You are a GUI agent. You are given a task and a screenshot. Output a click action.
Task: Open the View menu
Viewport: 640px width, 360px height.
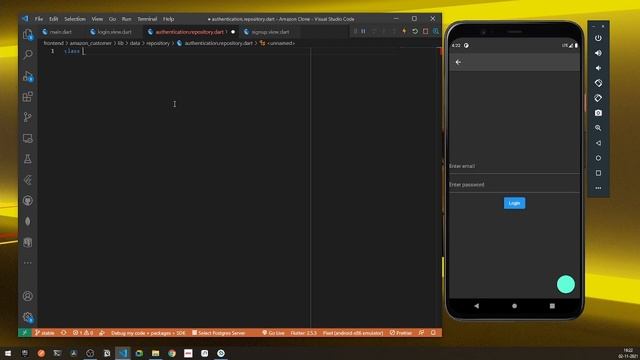click(97, 19)
